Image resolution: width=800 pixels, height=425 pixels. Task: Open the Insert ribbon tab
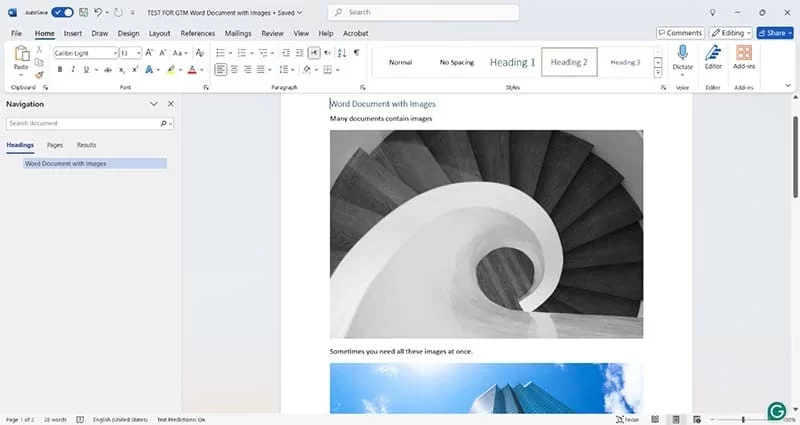pyautogui.click(x=73, y=33)
